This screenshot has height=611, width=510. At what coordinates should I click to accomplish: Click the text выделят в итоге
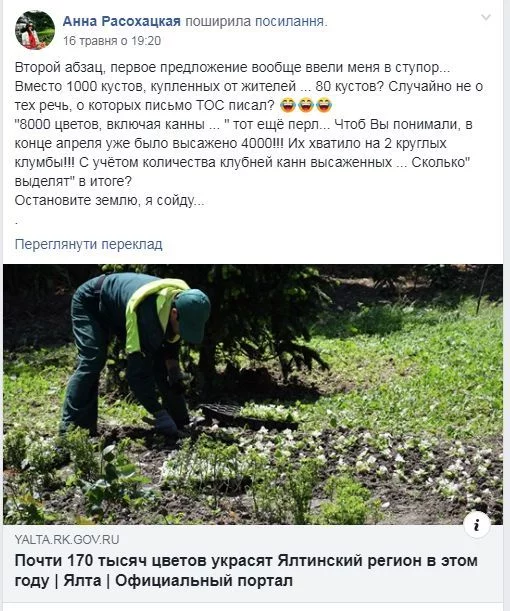pyautogui.click(x=73, y=181)
